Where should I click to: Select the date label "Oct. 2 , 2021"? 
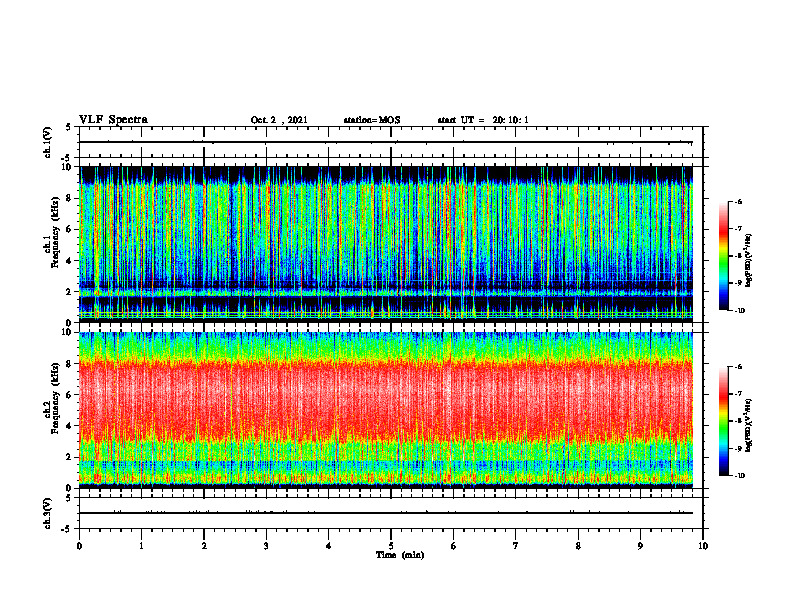(279, 120)
